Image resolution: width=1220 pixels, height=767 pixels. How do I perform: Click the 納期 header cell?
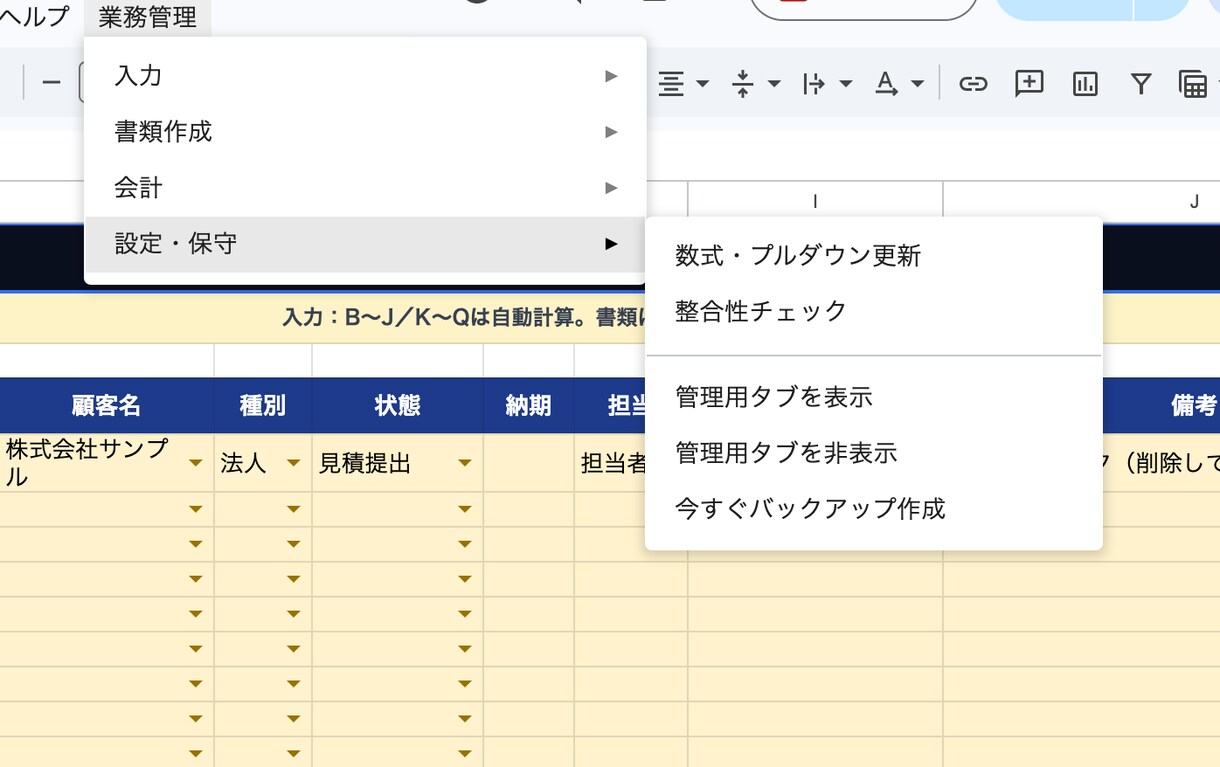(528, 405)
